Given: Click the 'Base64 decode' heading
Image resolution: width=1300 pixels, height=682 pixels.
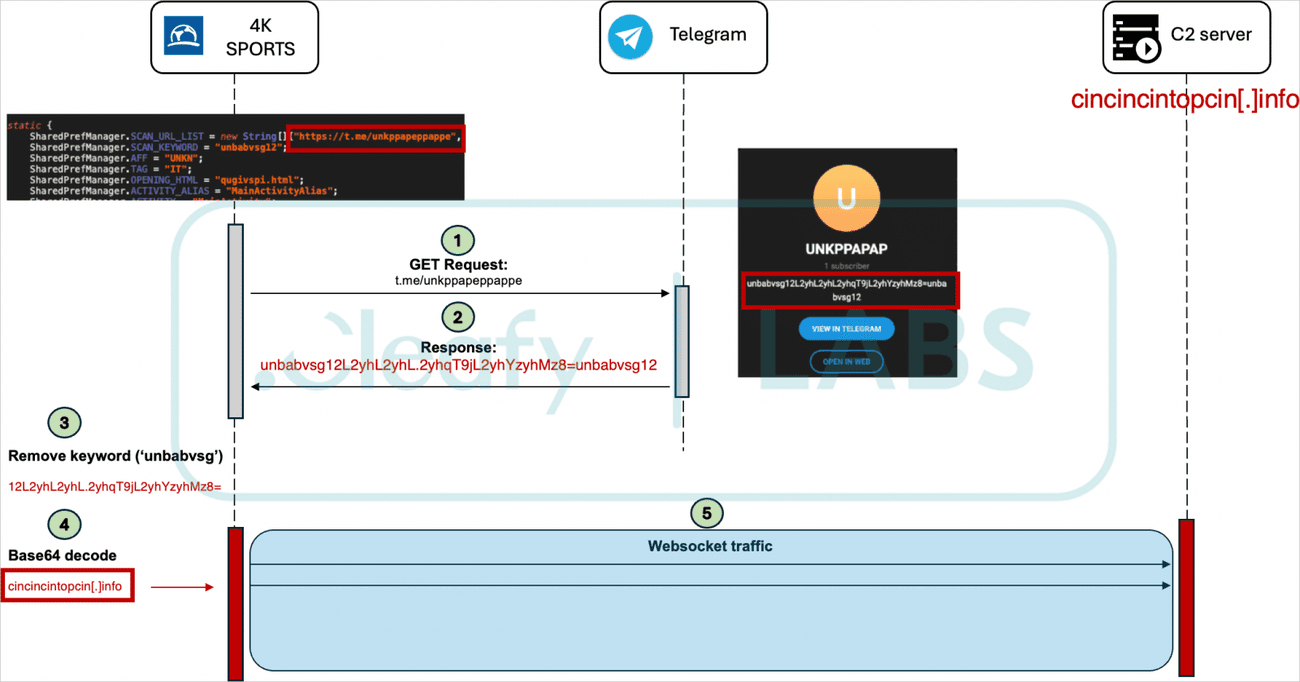Looking at the screenshot, I should (62, 555).
